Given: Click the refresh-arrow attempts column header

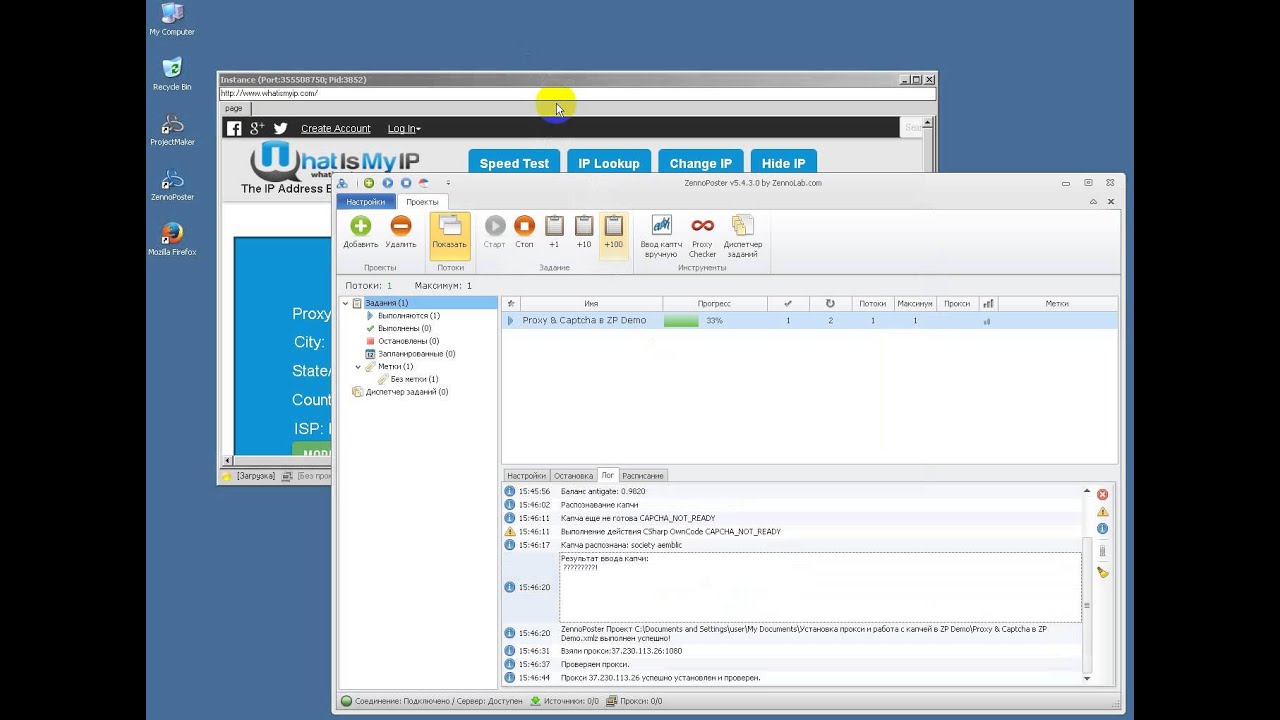Looking at the screenshot, I should pyautogui.click(x=830, y=304).
